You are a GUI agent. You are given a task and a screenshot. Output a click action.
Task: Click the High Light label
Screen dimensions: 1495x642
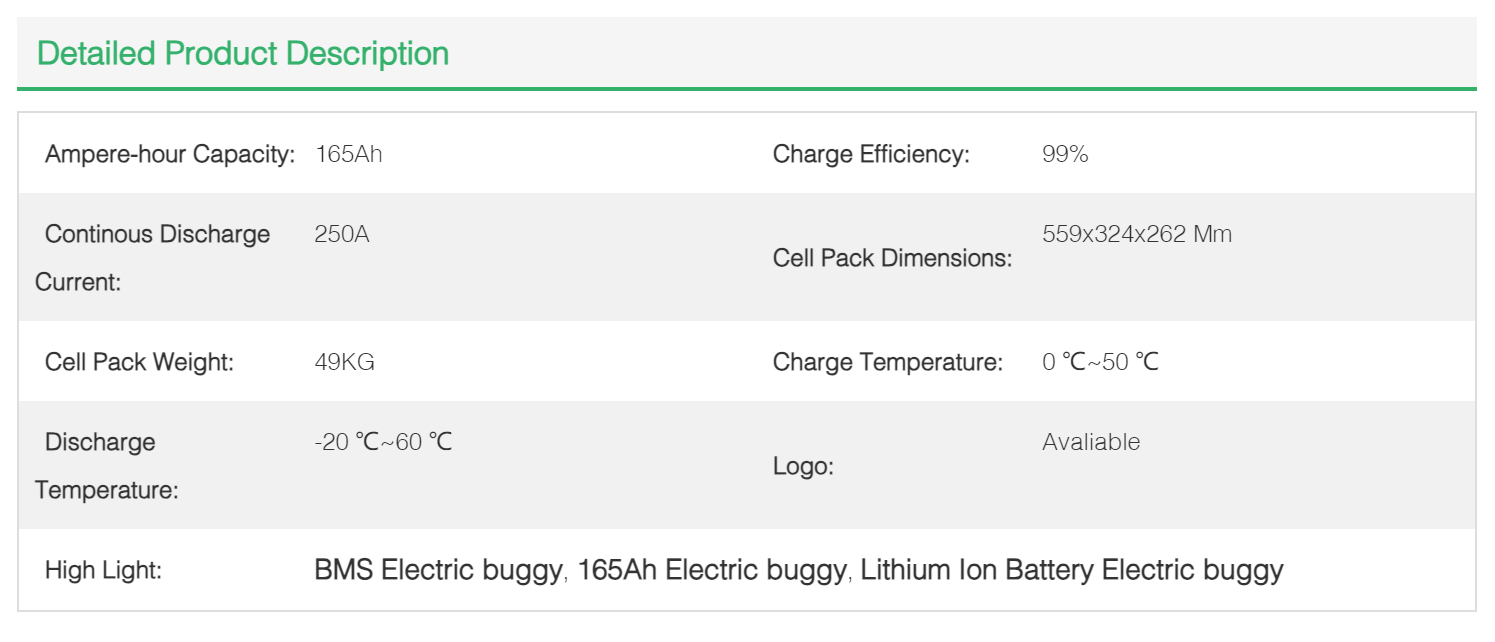coord(103,571)
